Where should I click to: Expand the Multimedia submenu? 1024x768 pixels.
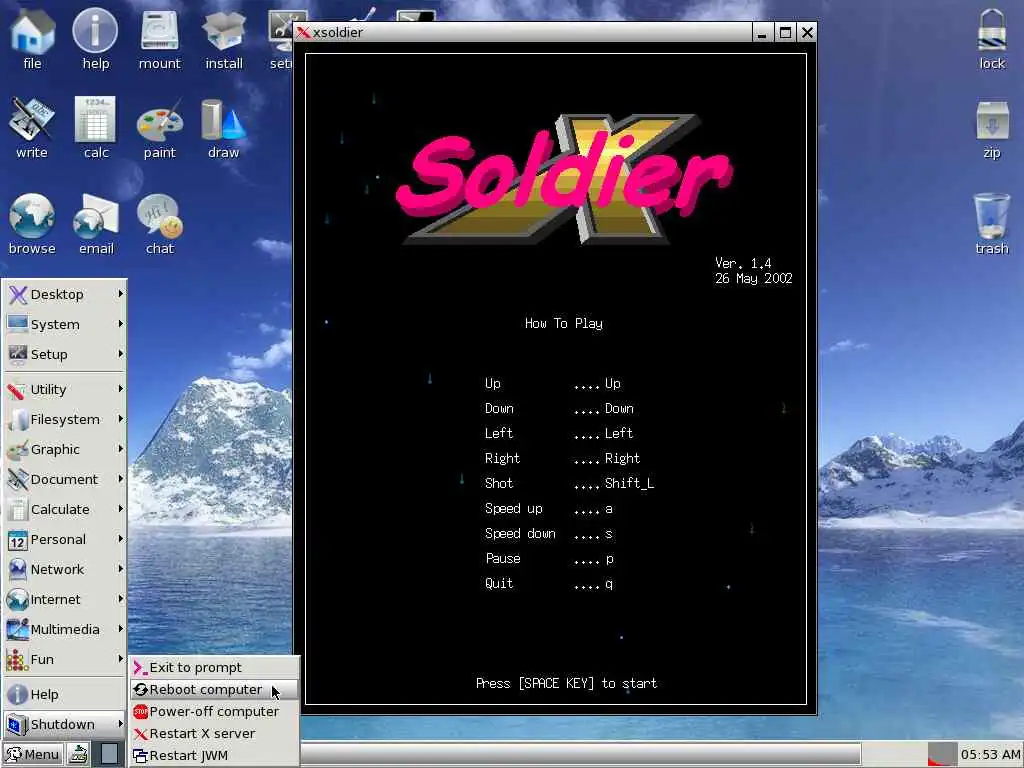point(64,630)
